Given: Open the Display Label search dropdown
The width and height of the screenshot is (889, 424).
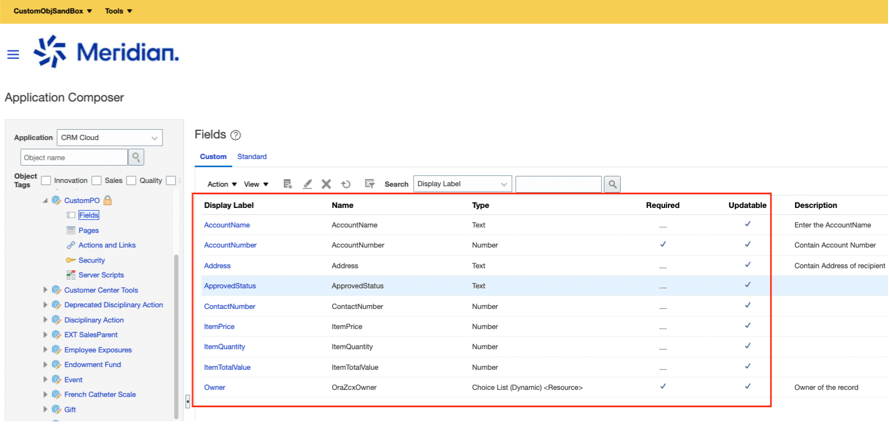Looking at the screenshot, I should [462, 184].
